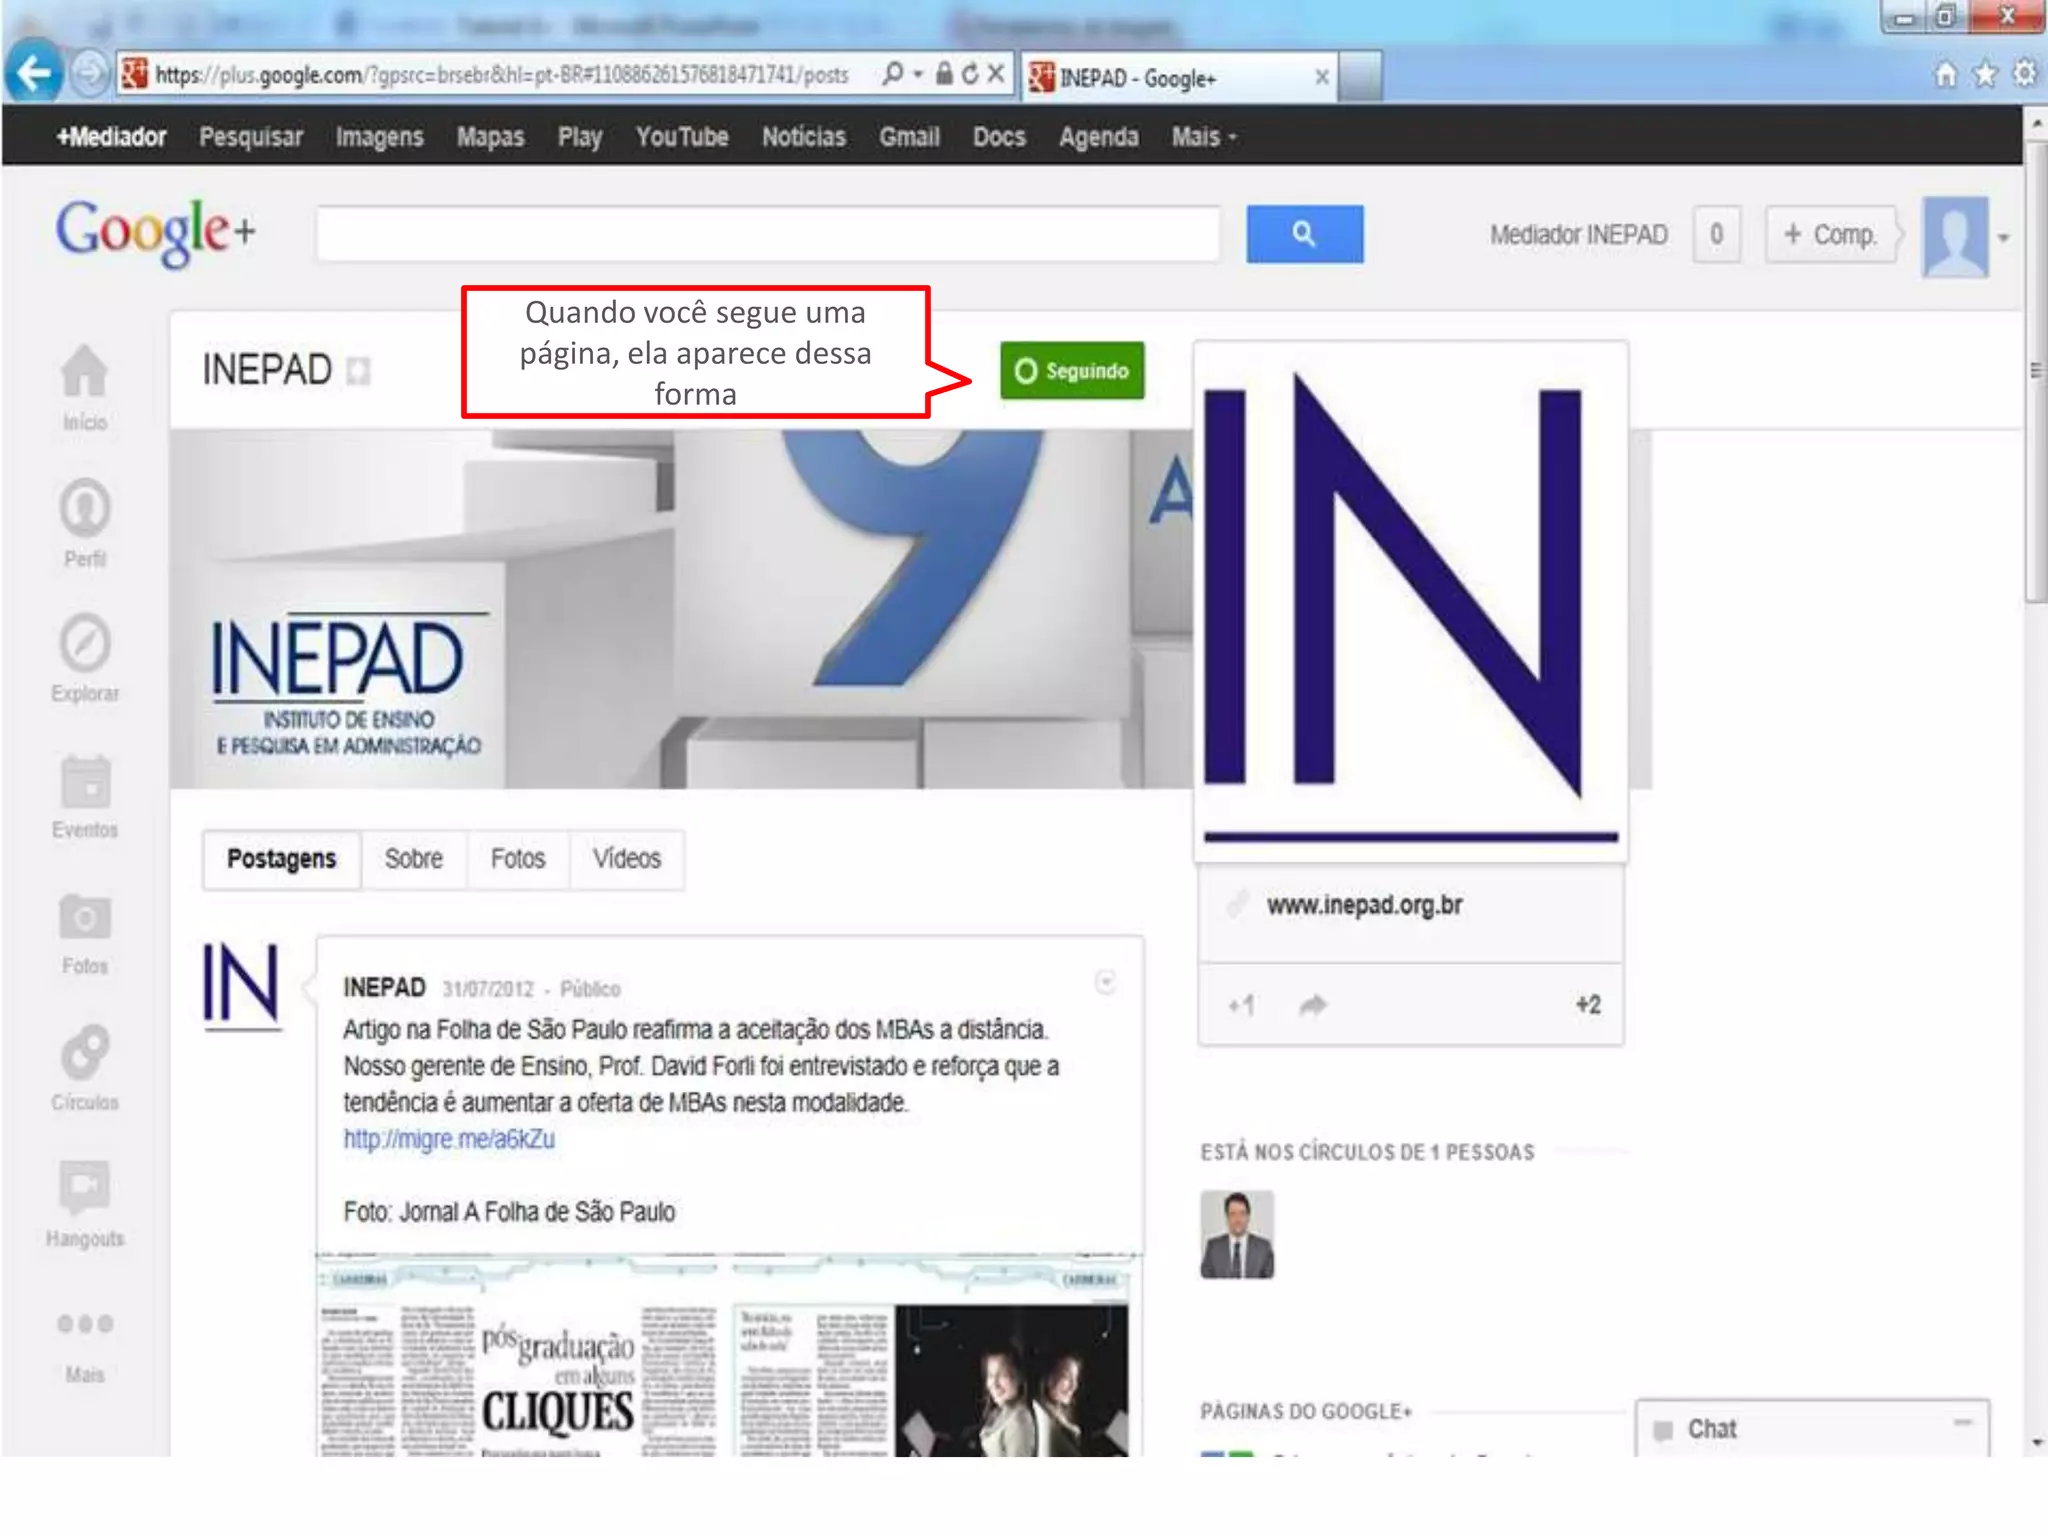Click the share arrow icon under www.inepad.org.br
Viewport: 2048px width, 1536px height.
click(x=1312, y=1005)
